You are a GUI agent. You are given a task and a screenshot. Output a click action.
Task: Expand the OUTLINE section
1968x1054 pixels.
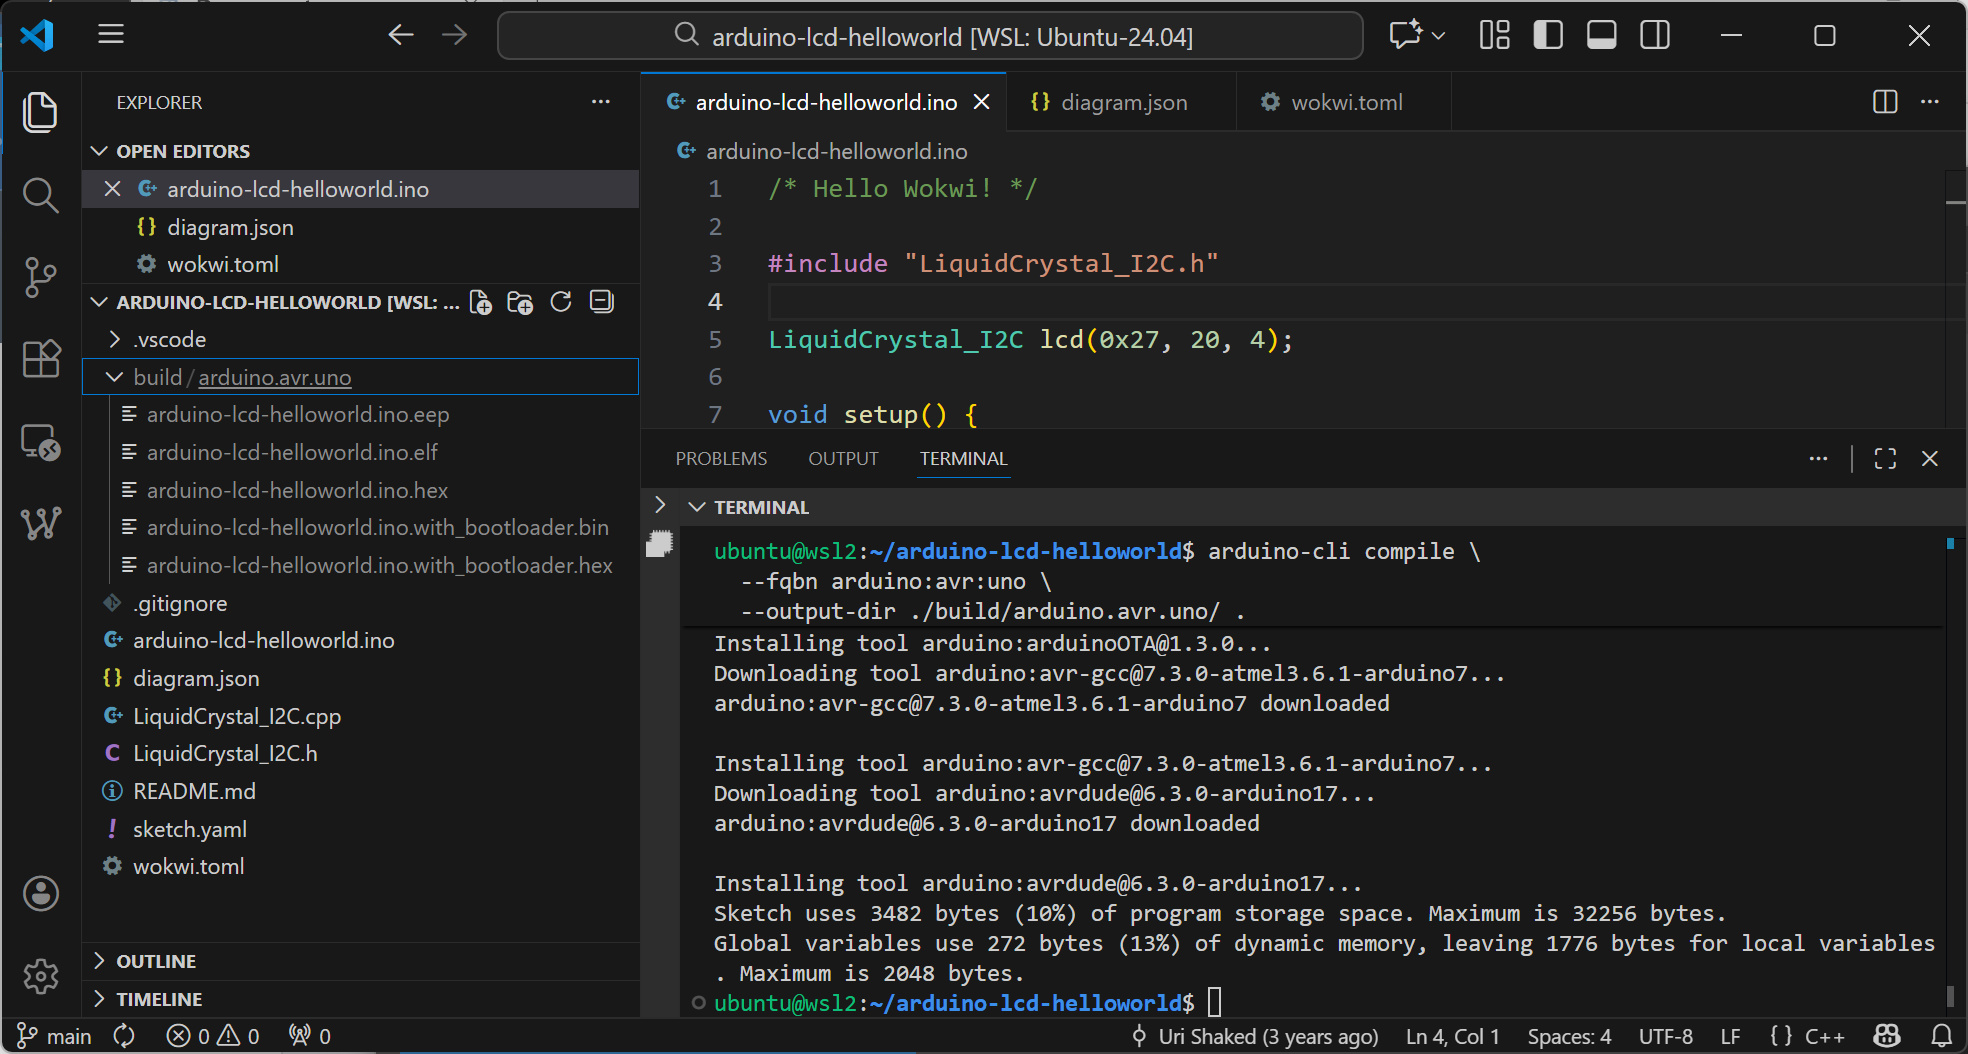point(156,961)
